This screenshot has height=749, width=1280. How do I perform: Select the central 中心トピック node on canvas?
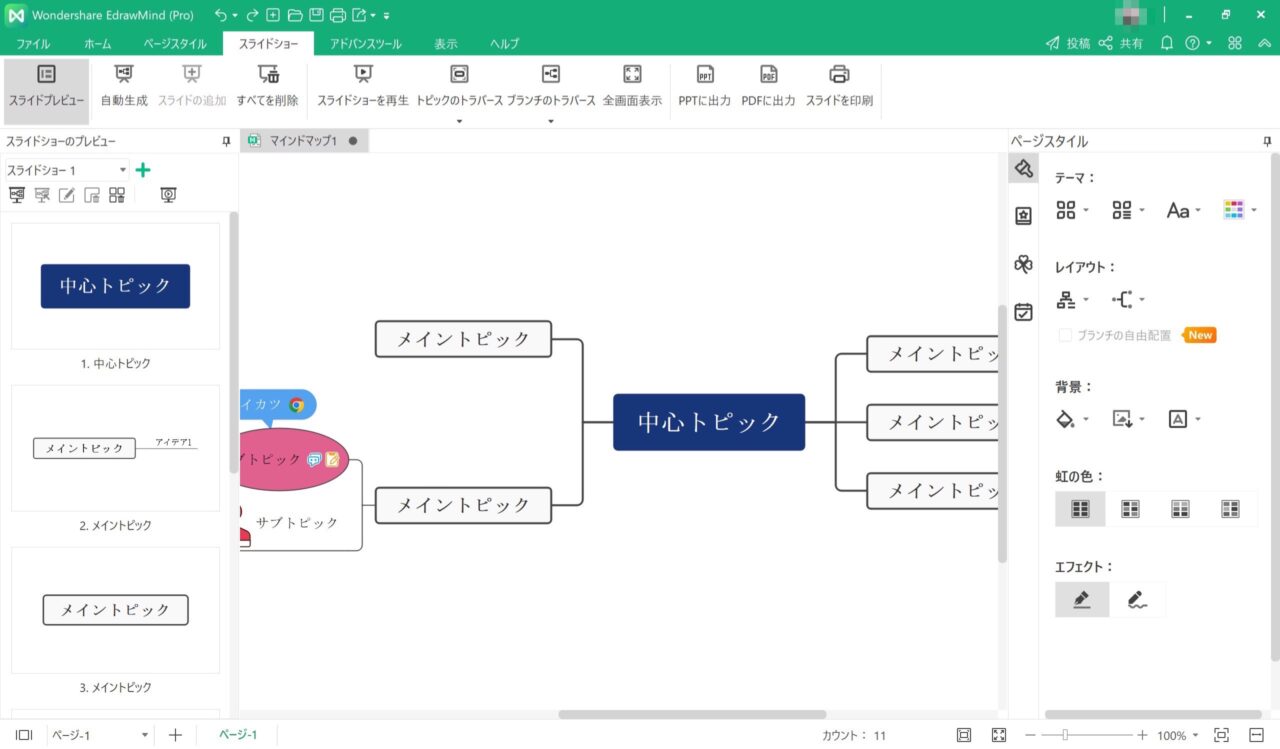click(x=709, y=422)
